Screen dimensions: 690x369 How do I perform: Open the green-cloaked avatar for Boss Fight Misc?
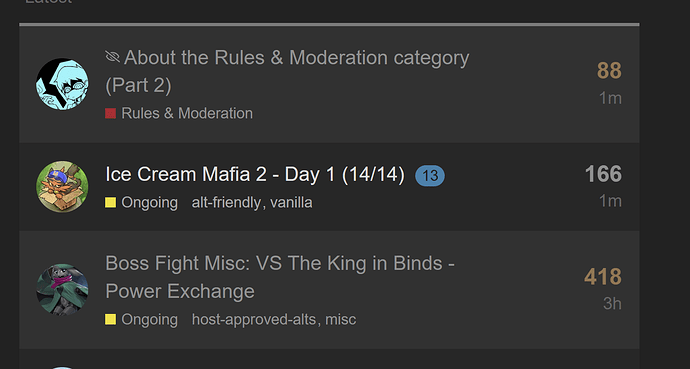(62, 289)
